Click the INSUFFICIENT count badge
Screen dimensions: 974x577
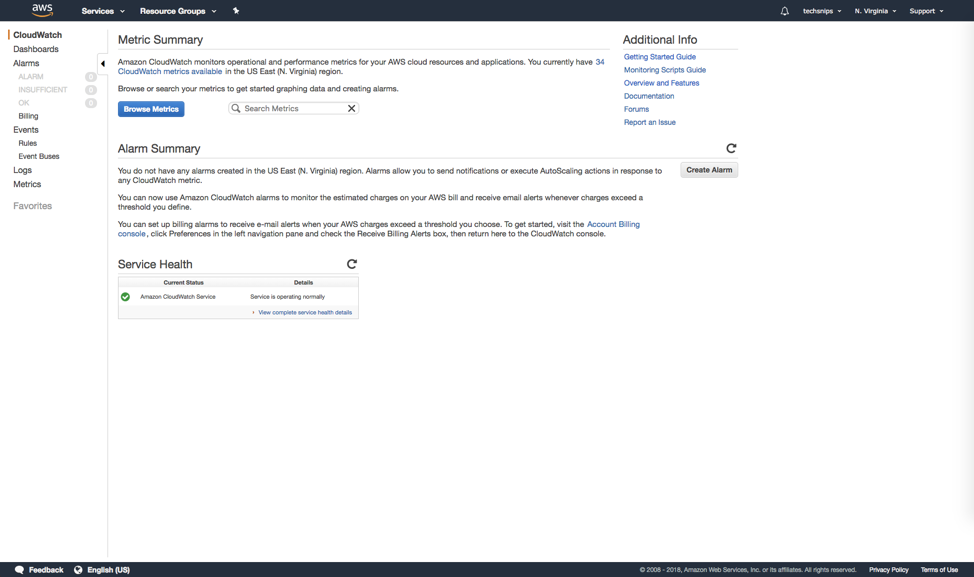91,89
